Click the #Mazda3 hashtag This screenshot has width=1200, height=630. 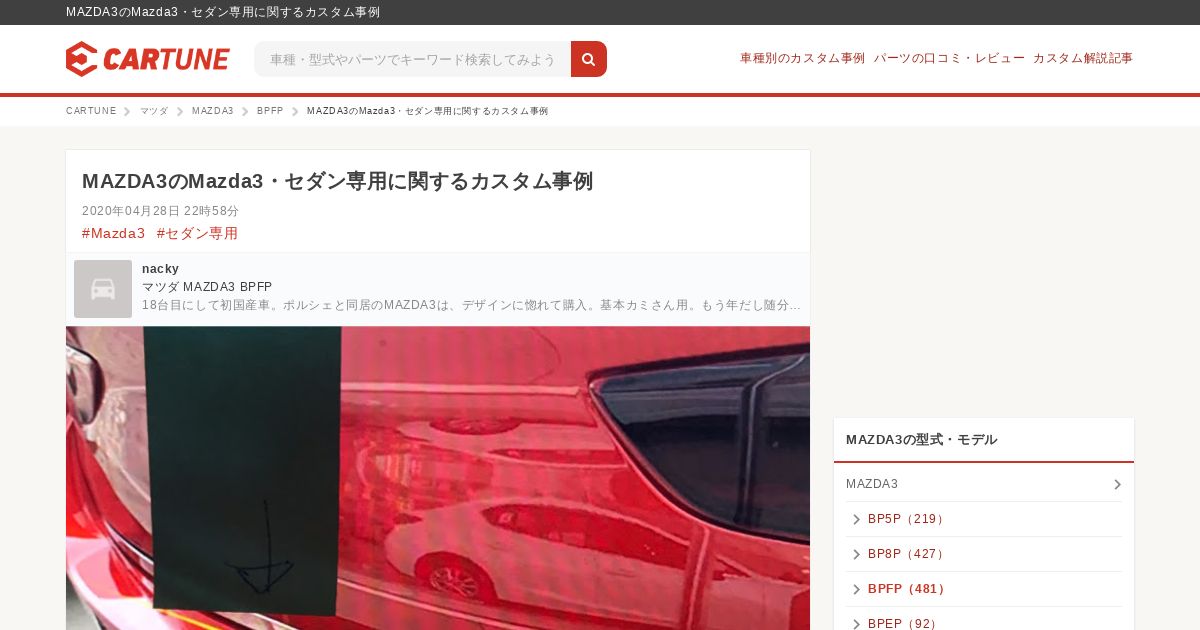click(113, 233)
